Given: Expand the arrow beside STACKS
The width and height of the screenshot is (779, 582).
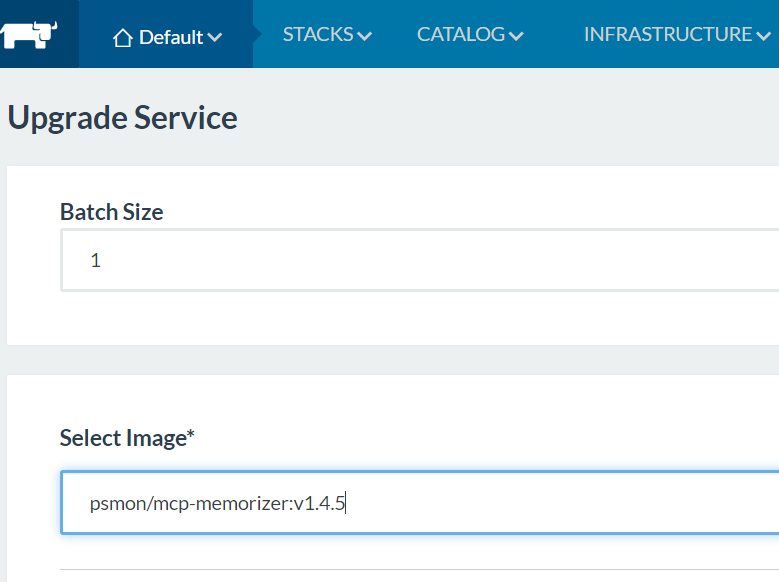Looking at the screenshot, I should [x=364, y=36].
